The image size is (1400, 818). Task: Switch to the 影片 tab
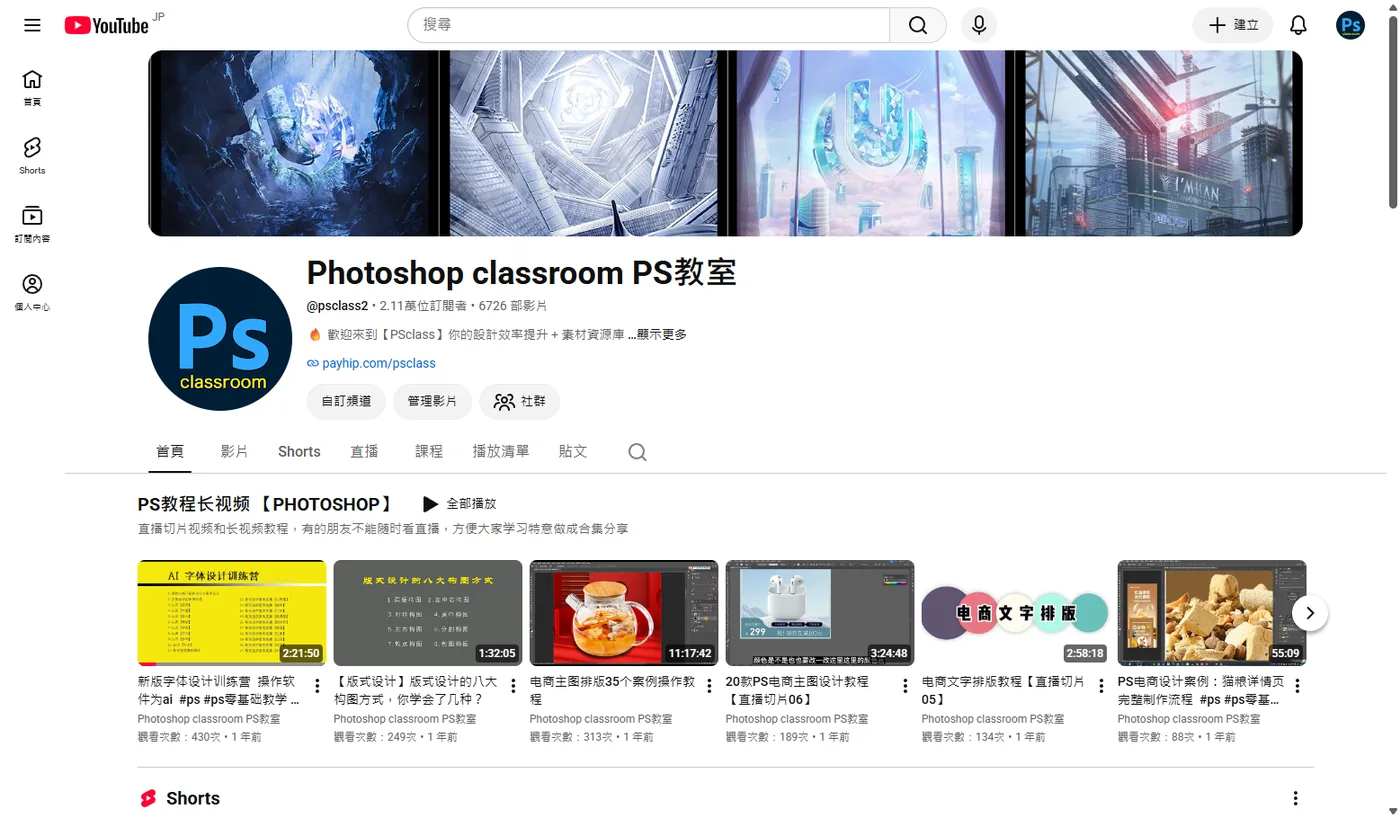234,452
